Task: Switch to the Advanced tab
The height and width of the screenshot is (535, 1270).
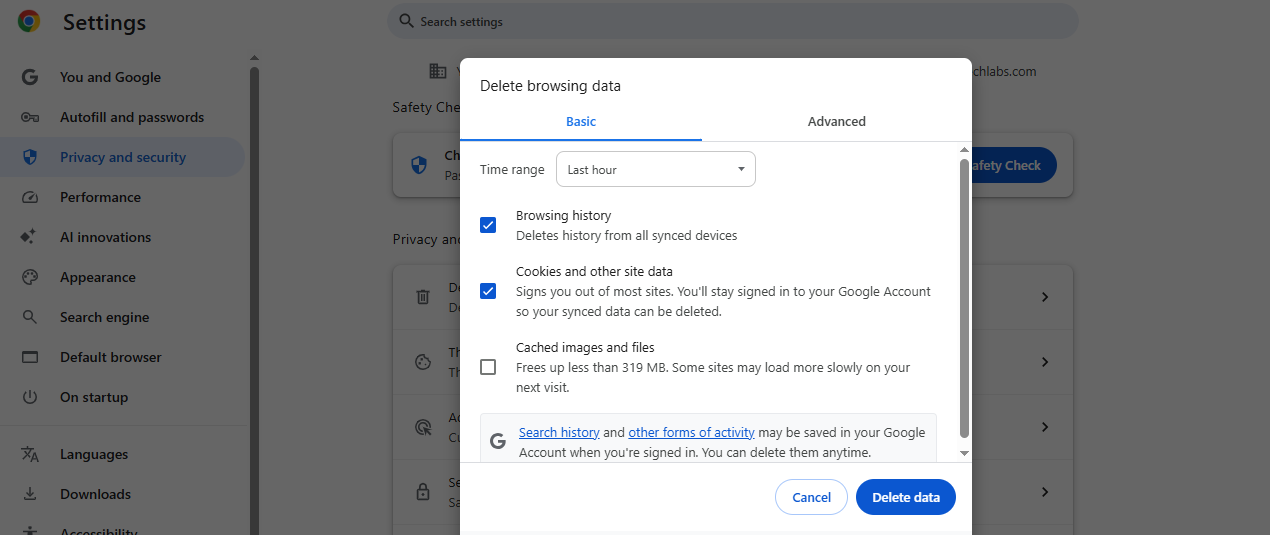Action: coord(836,121)
